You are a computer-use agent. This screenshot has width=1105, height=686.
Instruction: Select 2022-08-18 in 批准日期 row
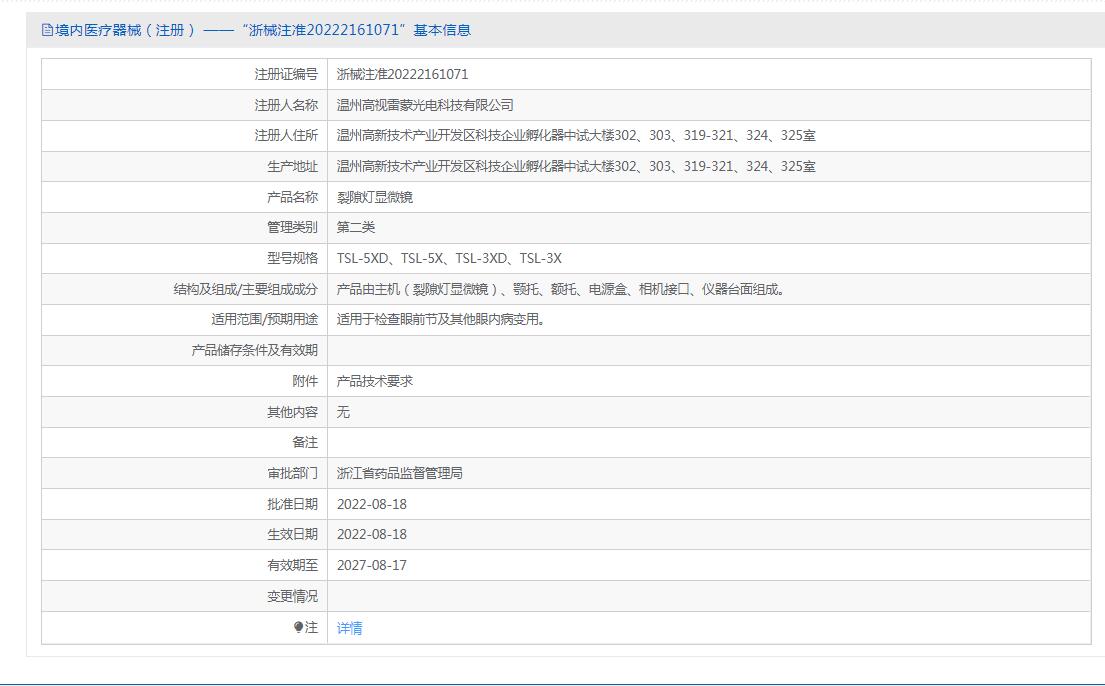point(371,504)
